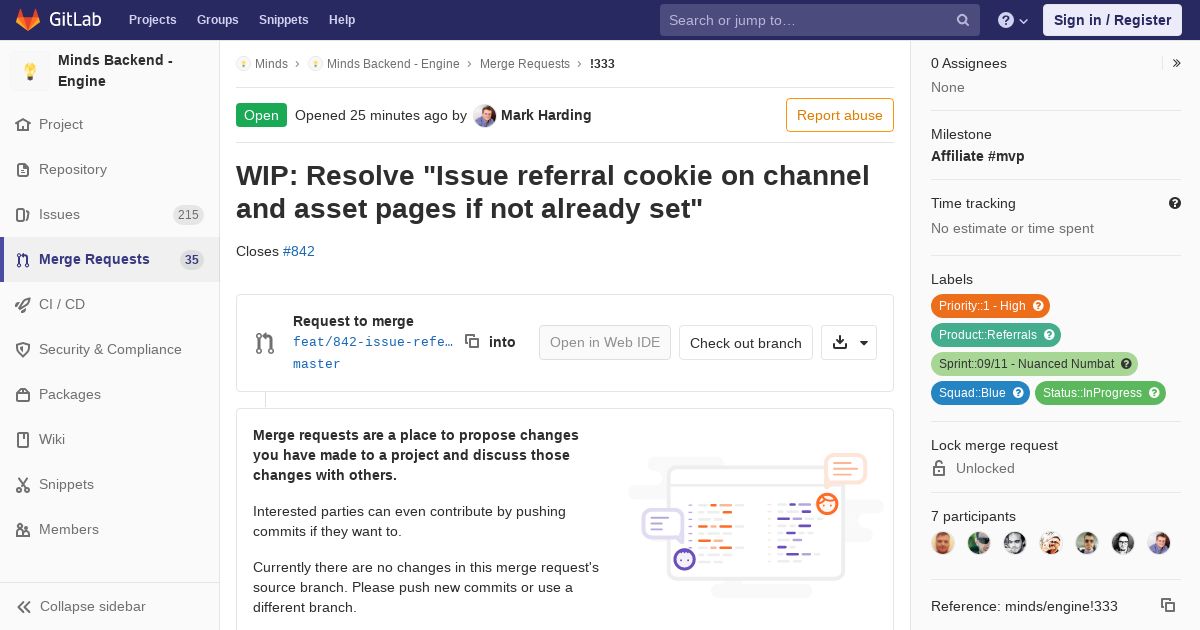Copy source branch name icon

point(472,341)
